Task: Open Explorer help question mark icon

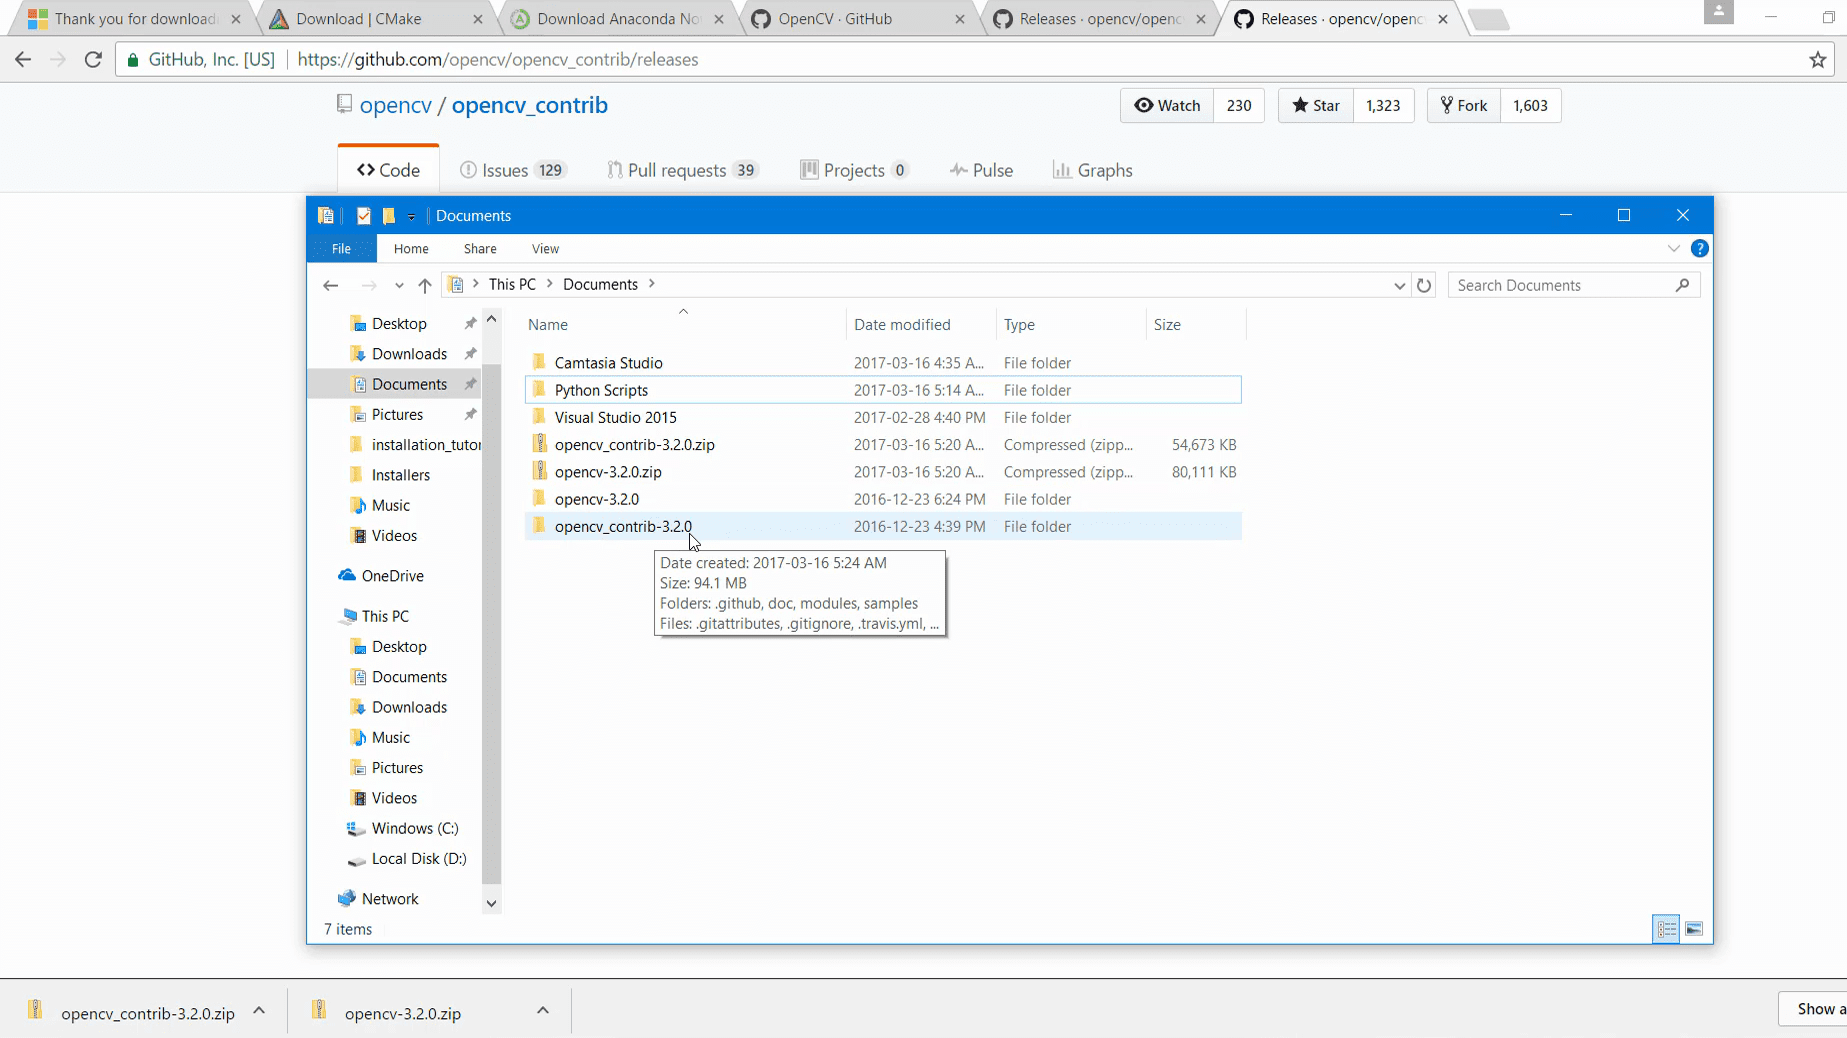Action: coord(1699,248)
